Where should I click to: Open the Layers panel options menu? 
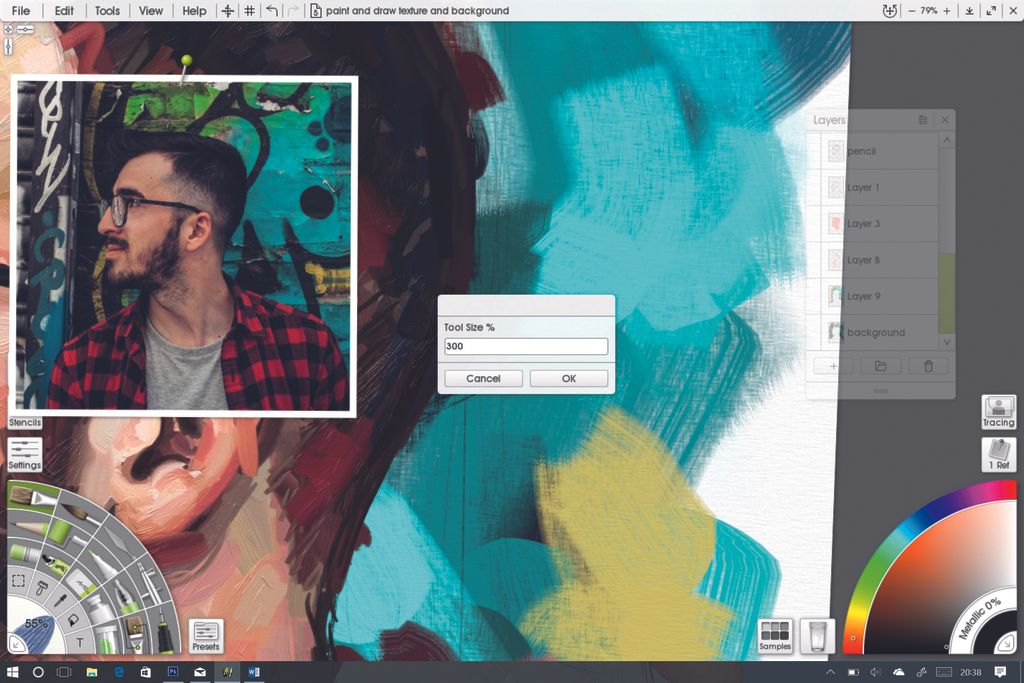pyautogui.click(x=921, y=119)
